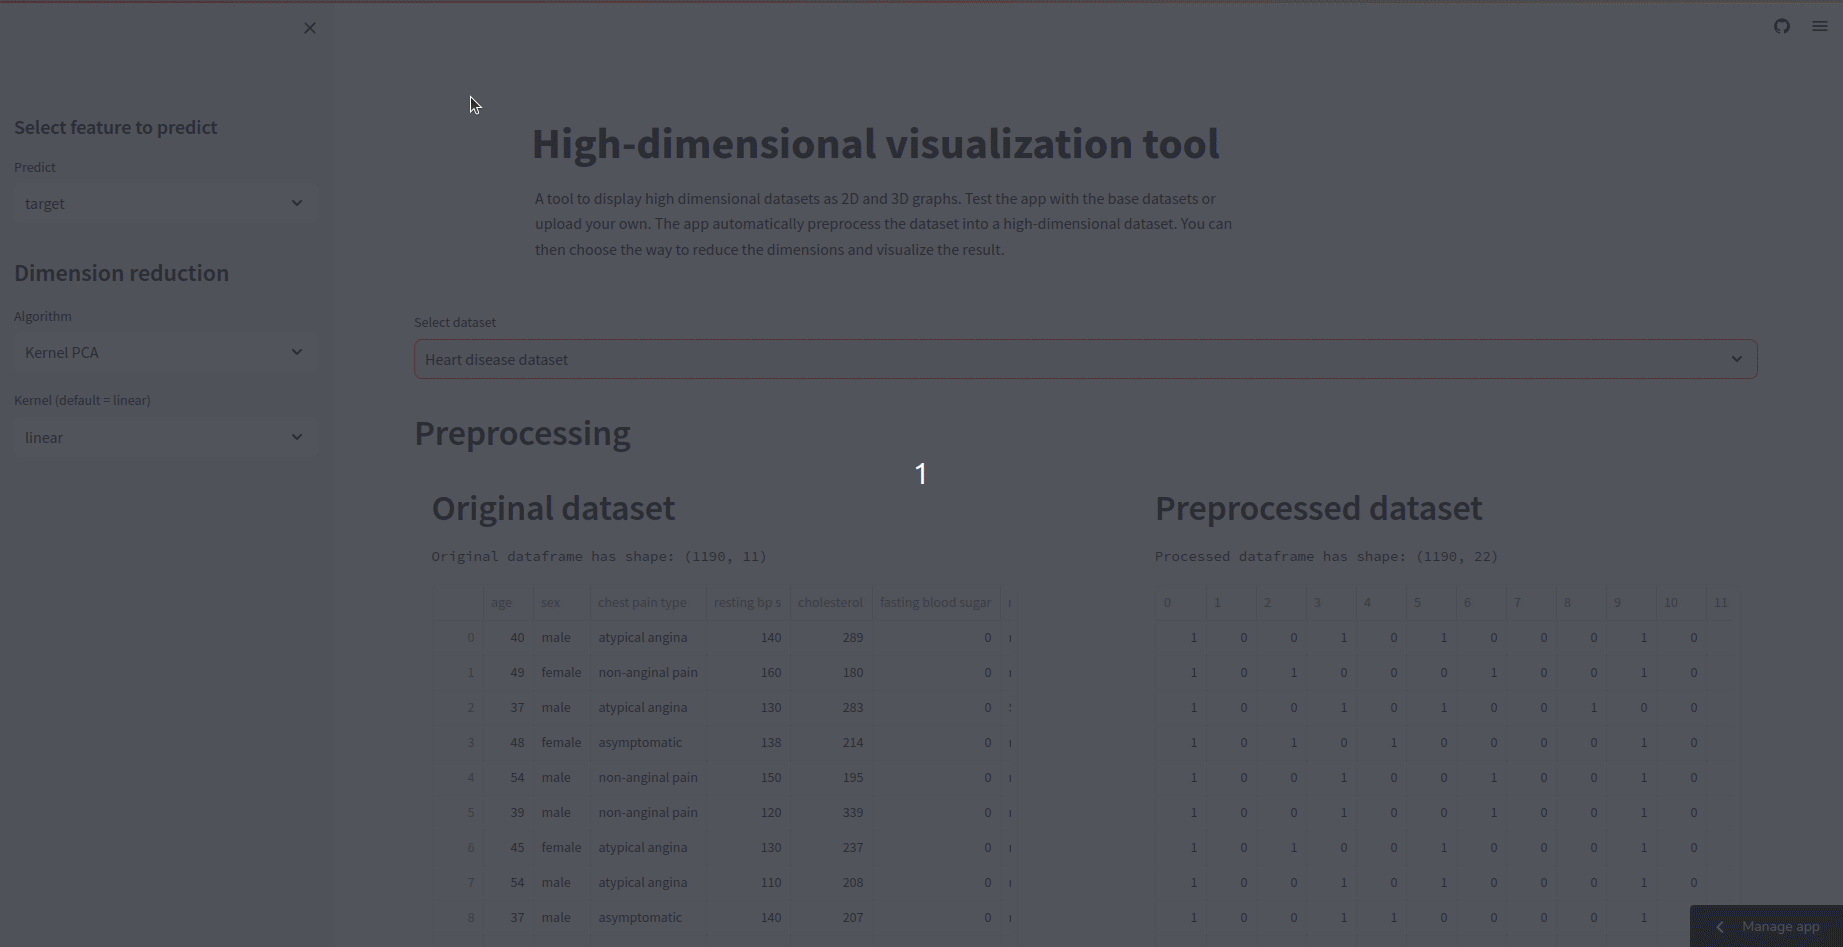The height and width of the screenshot is (947, 1843).
Task: Select 'asymptomatic' cell in row 3
Action: pyautogui.click(x=648, y=742)
